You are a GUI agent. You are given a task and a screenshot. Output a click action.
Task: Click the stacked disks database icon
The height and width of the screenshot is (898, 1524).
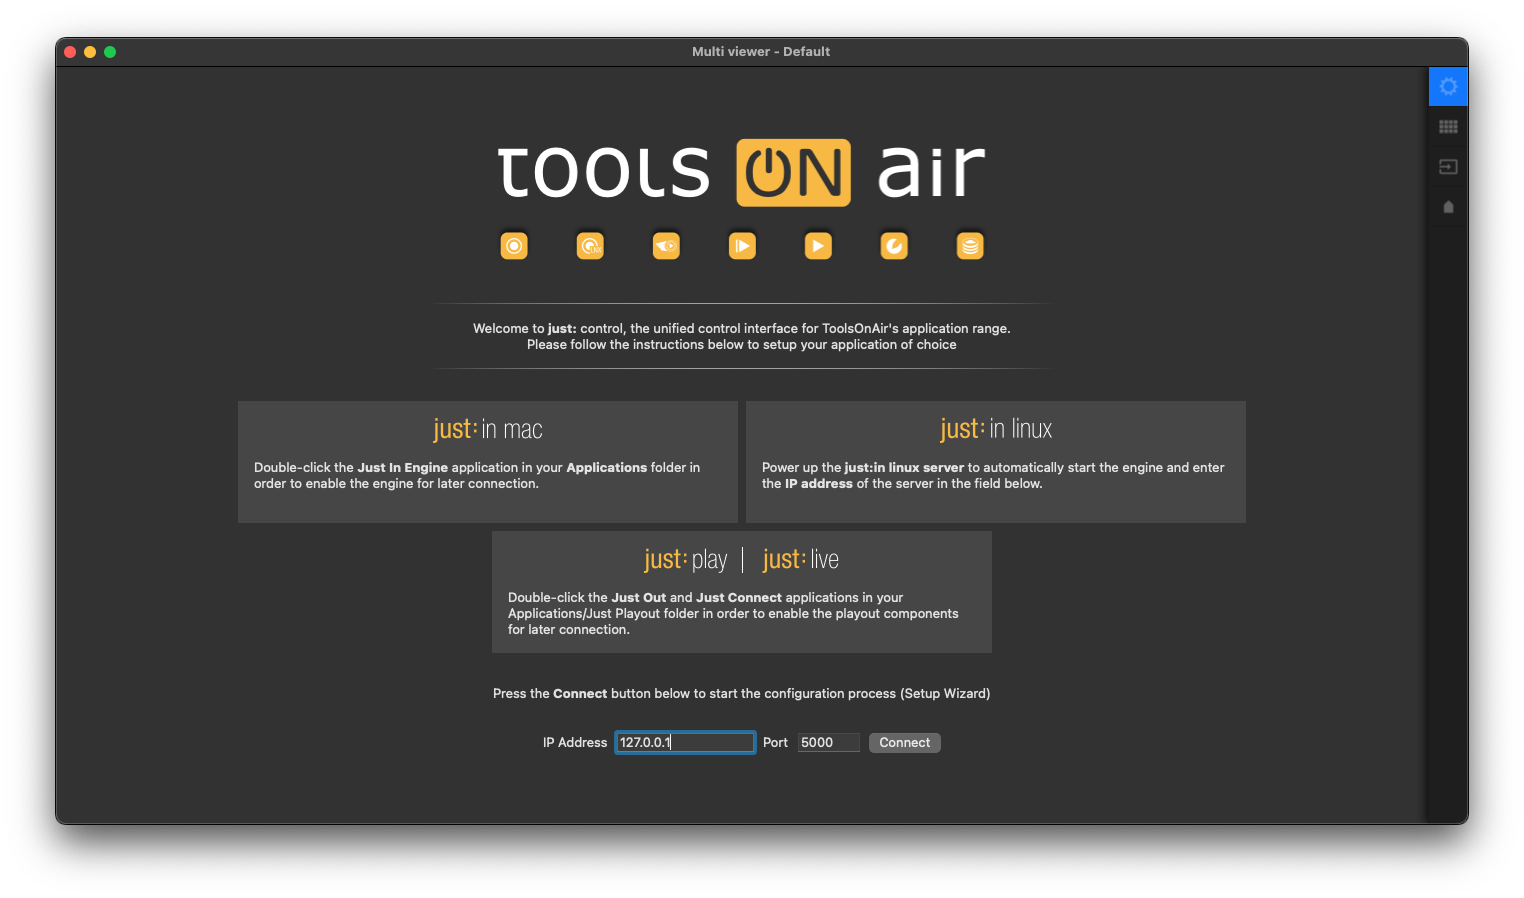pyautogui.click(x=970, y=246)
